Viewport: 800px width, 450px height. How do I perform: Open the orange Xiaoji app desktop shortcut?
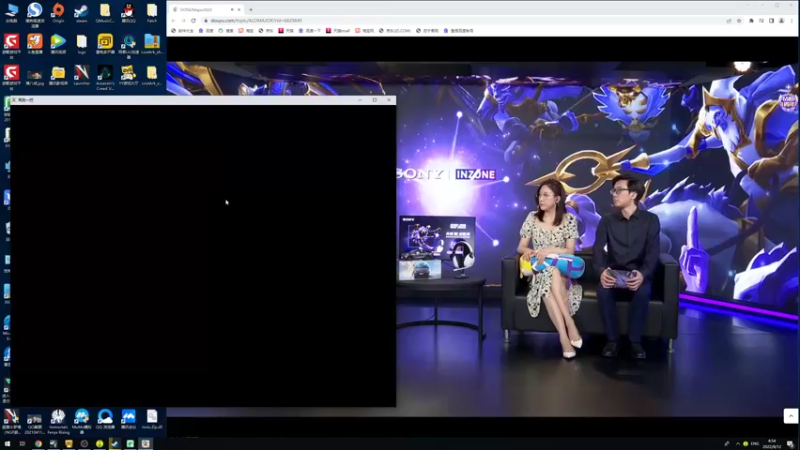pyautogui.click(x=35, y=43)
